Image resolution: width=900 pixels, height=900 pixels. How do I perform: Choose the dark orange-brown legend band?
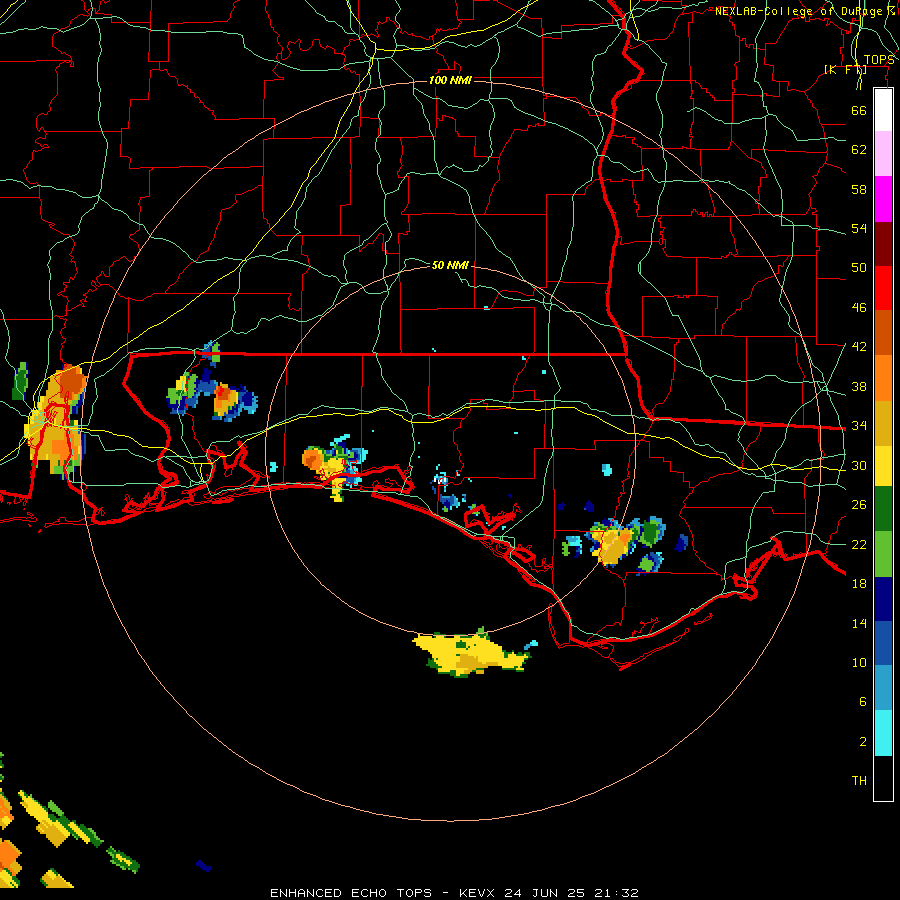pos(883,333)
